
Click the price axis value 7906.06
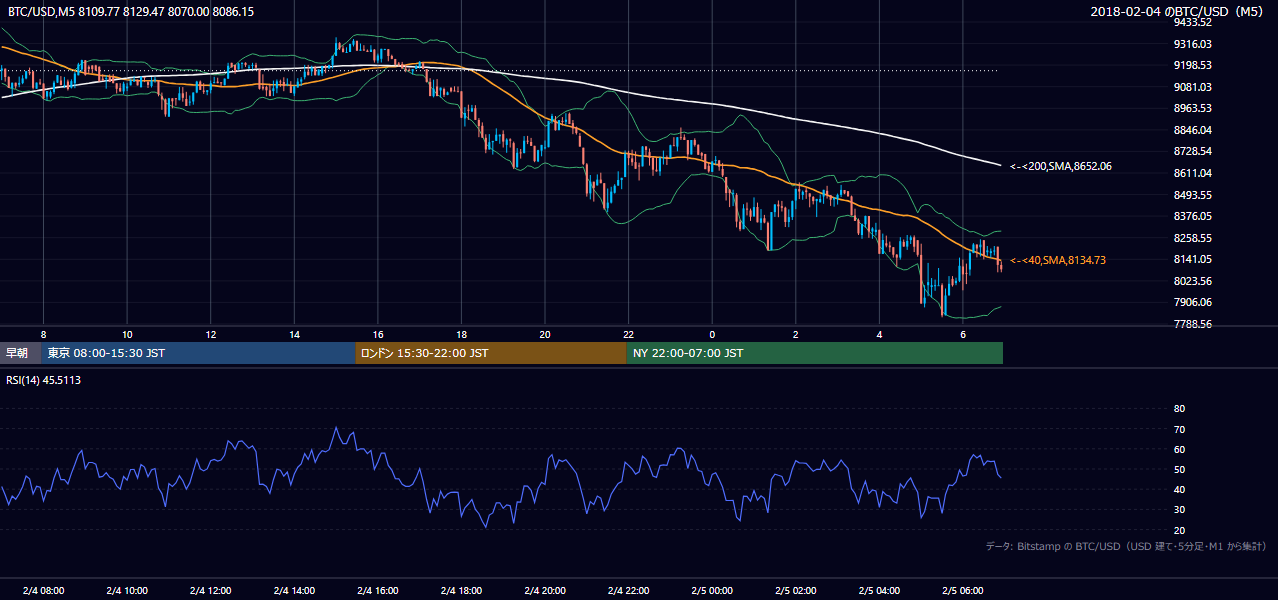pyautogui.click(x=1193, y=302)
